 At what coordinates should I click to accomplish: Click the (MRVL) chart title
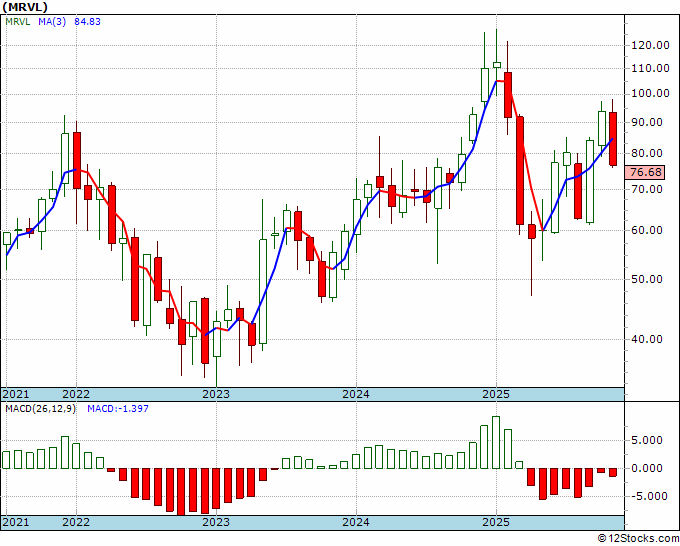(25, 7)
